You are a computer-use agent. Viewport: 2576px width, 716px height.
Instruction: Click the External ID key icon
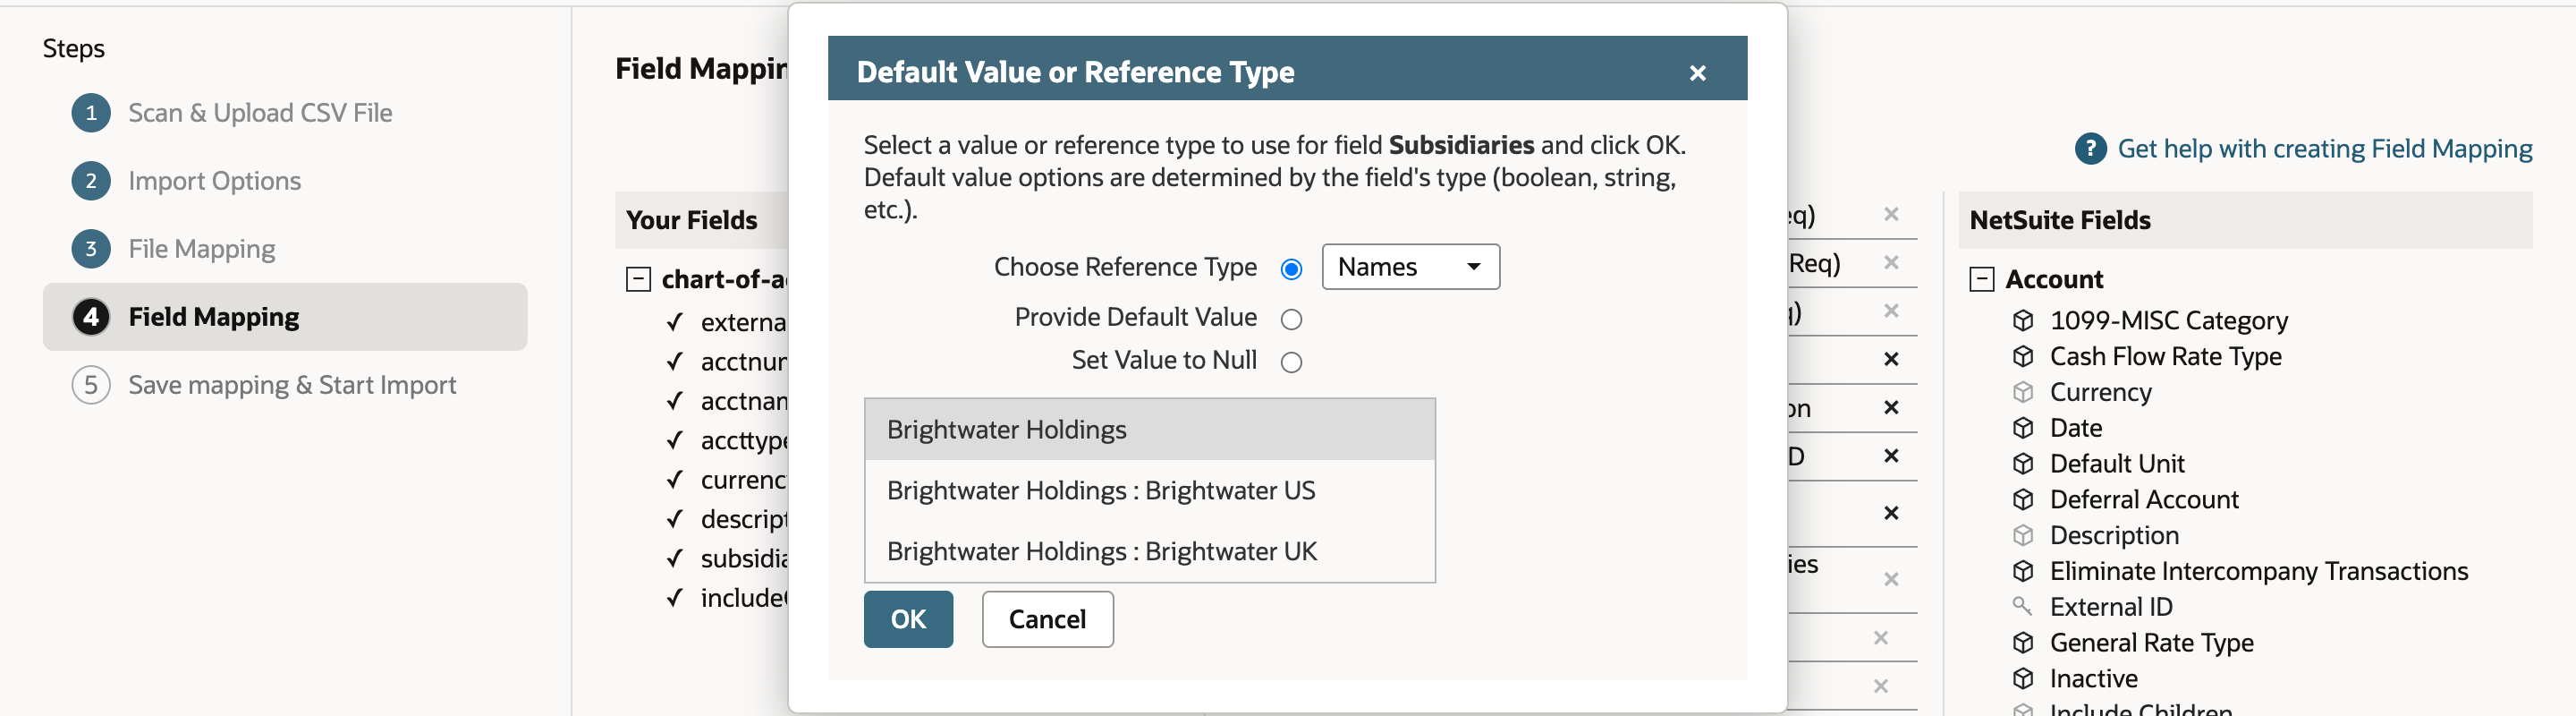point(2022,606)
